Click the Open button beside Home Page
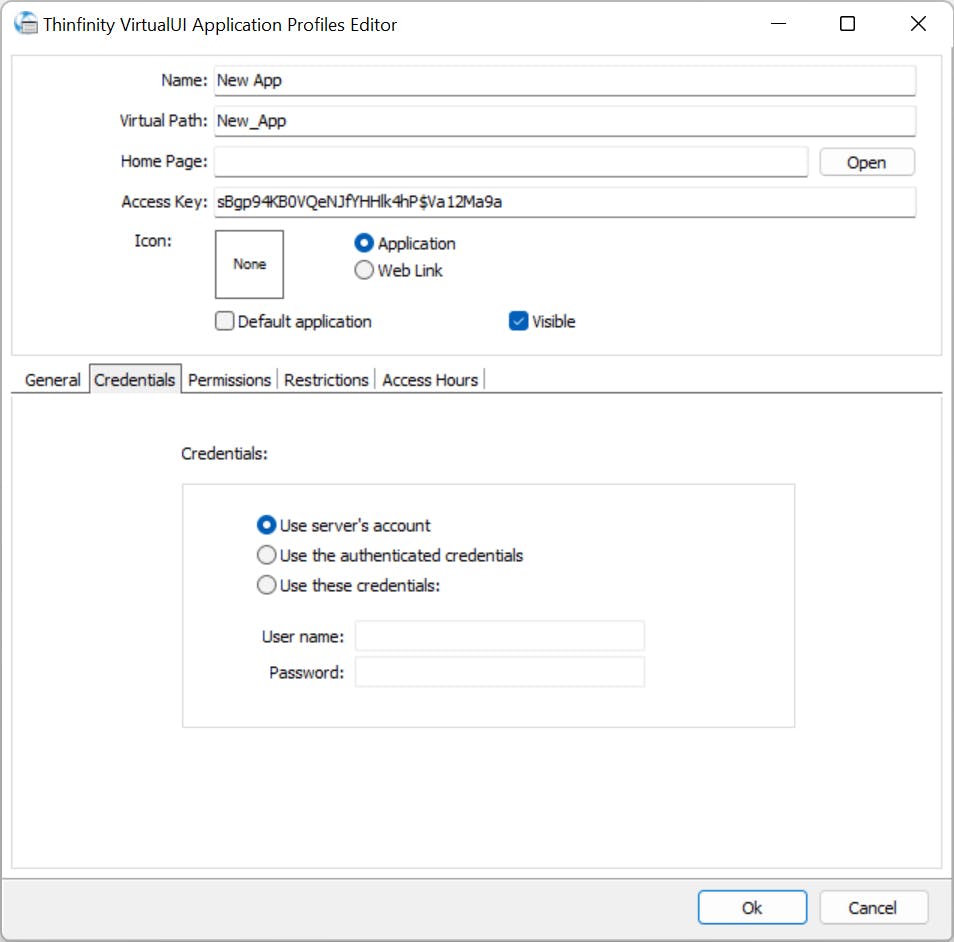This screenshot has width=954, height=942. click(x=866, y=162)
